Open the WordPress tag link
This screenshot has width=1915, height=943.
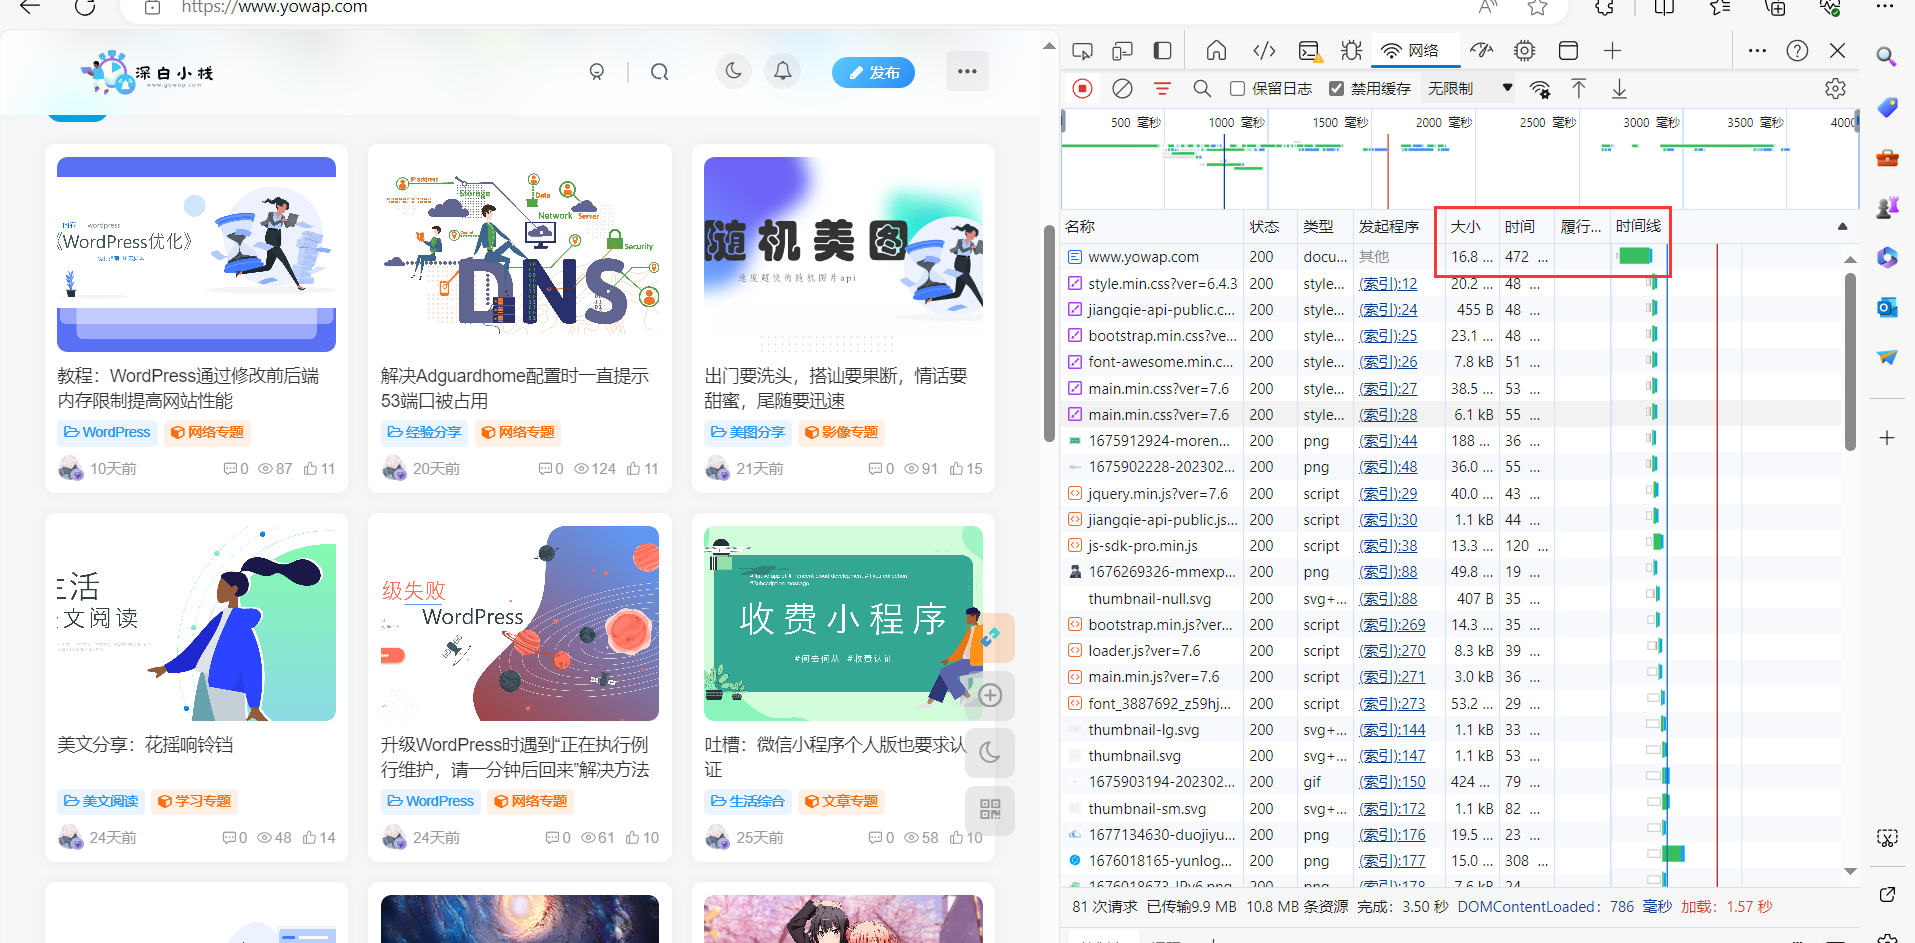click(107, 432)
